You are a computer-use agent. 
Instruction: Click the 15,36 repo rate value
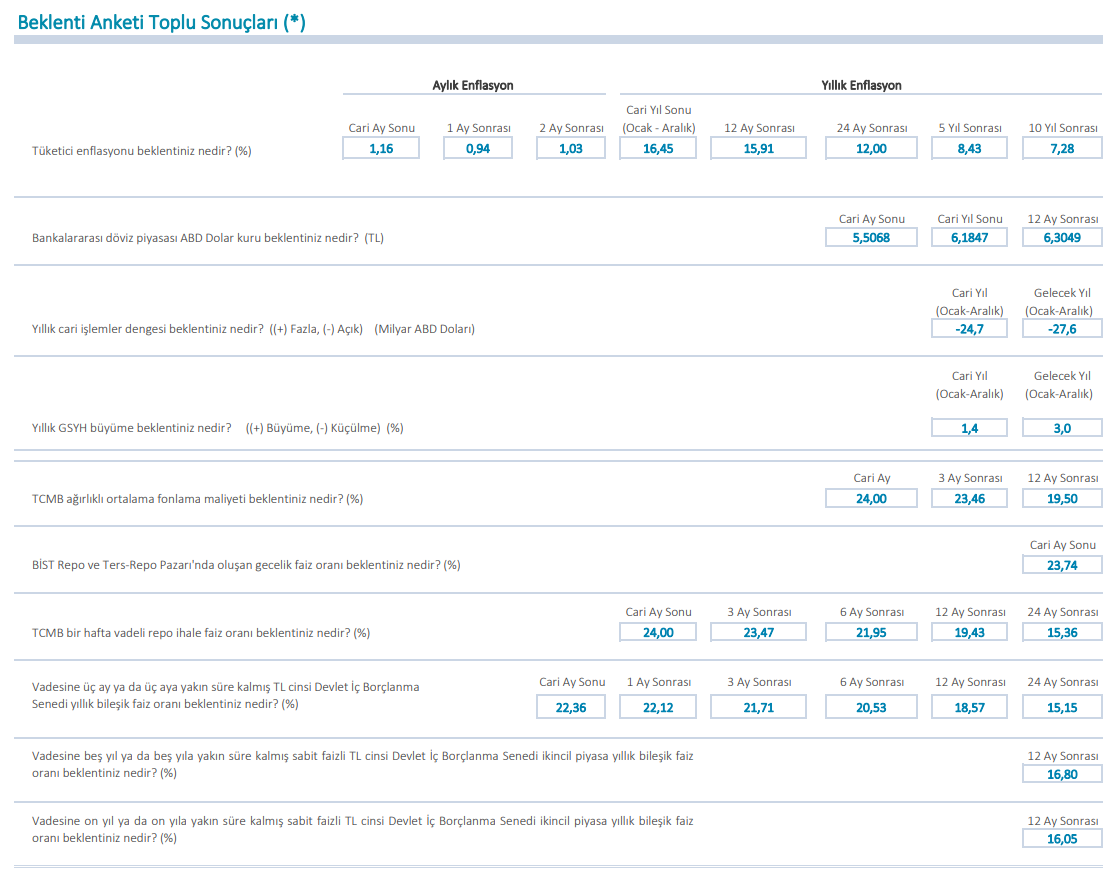(1062, 632)
